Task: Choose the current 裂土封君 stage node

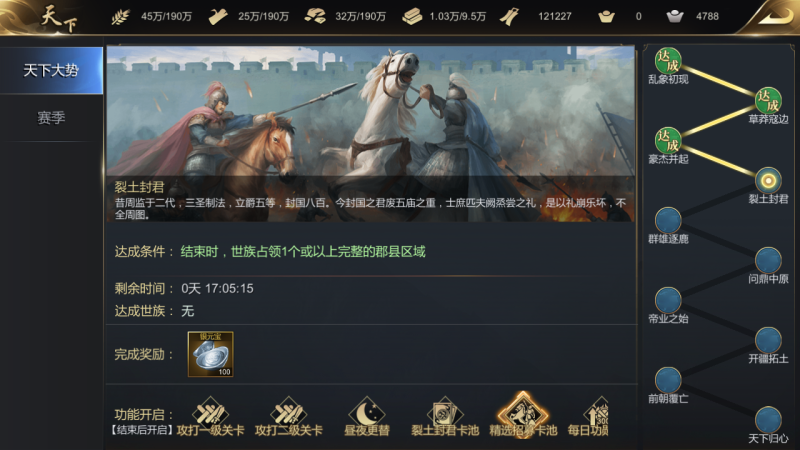Action: click(768, 180)
